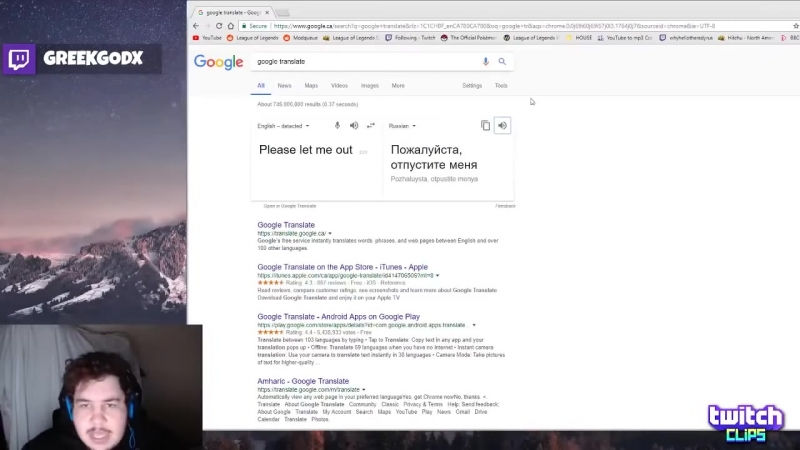The image size is (800, 450).
Task: Swap the source and target languages
Action: click(x=371, y=126)
